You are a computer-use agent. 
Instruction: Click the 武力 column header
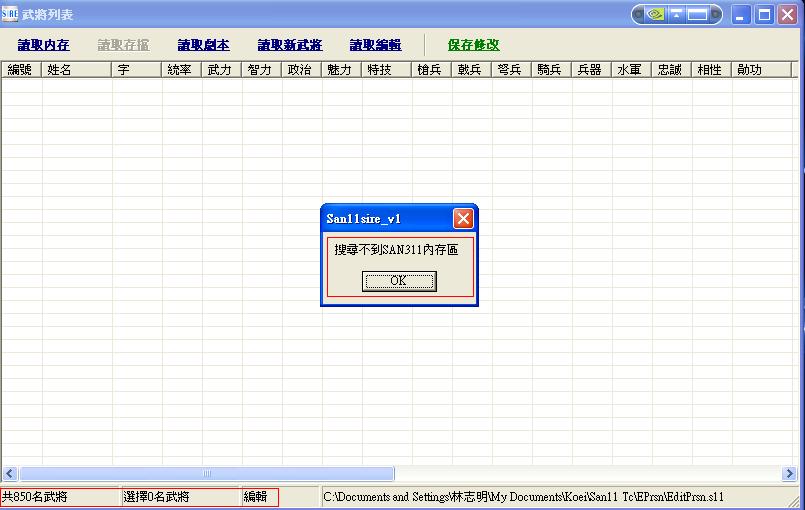tap(220, 70)
